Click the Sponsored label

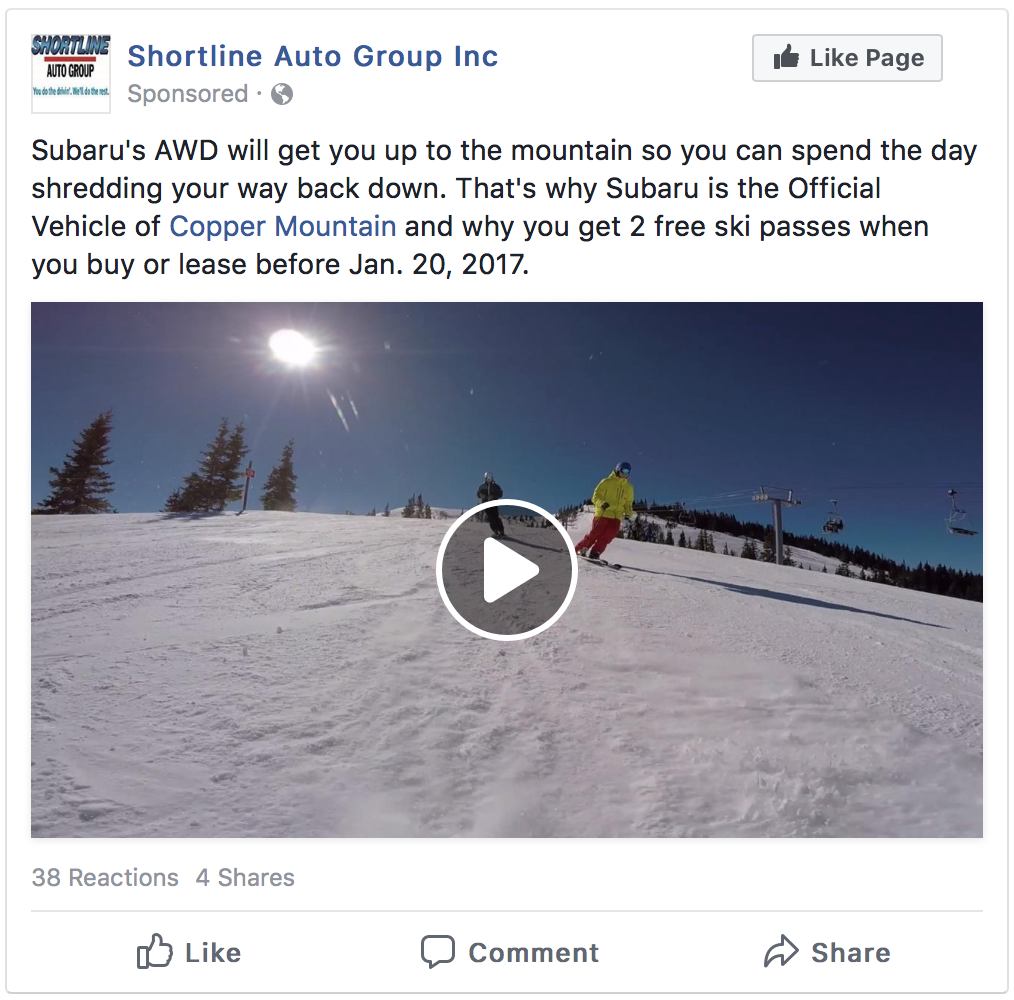pos(187,94)
